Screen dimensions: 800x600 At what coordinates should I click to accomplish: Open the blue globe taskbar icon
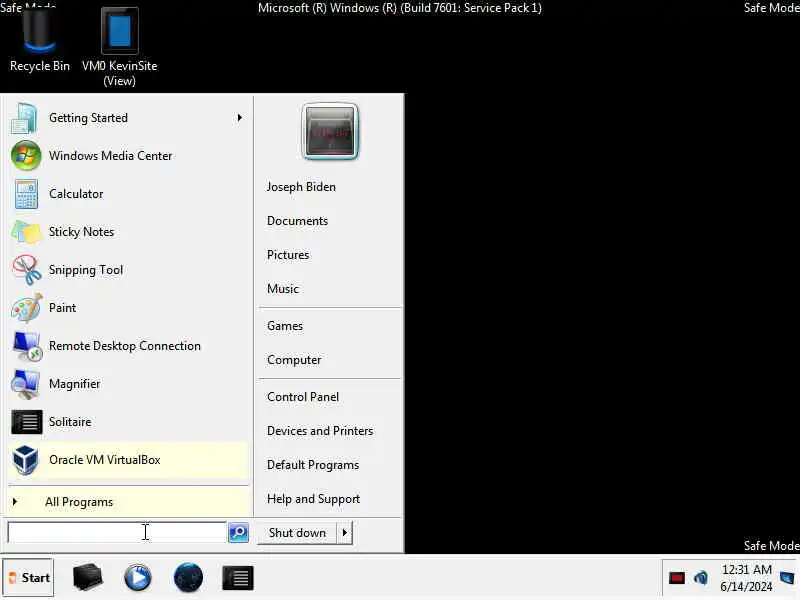click(x=188, y=578)
